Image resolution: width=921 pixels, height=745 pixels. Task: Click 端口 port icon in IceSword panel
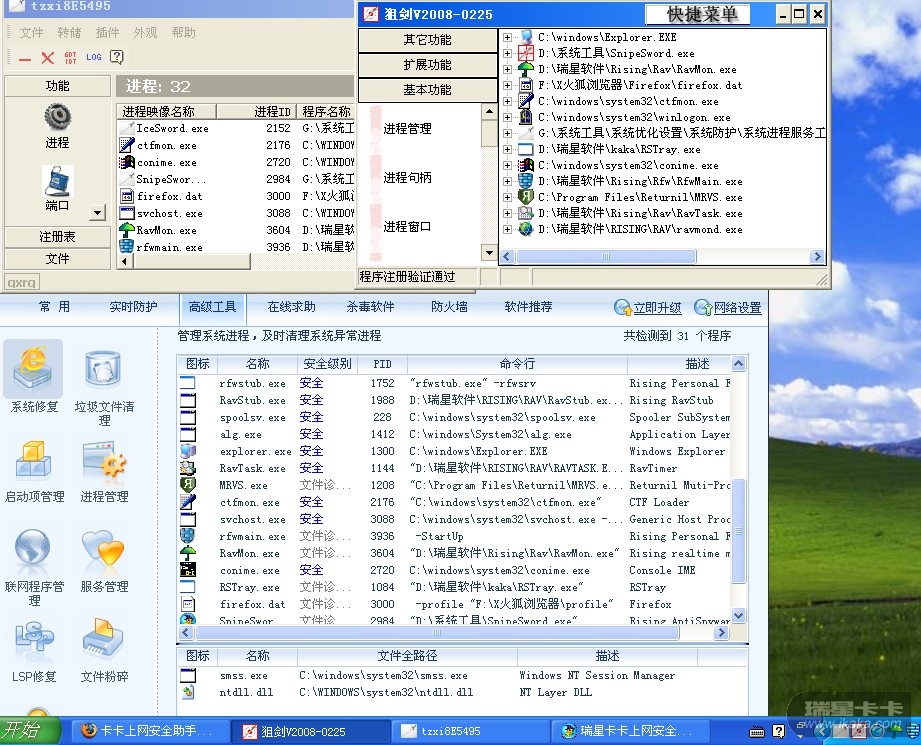click(x=58, y=181)
